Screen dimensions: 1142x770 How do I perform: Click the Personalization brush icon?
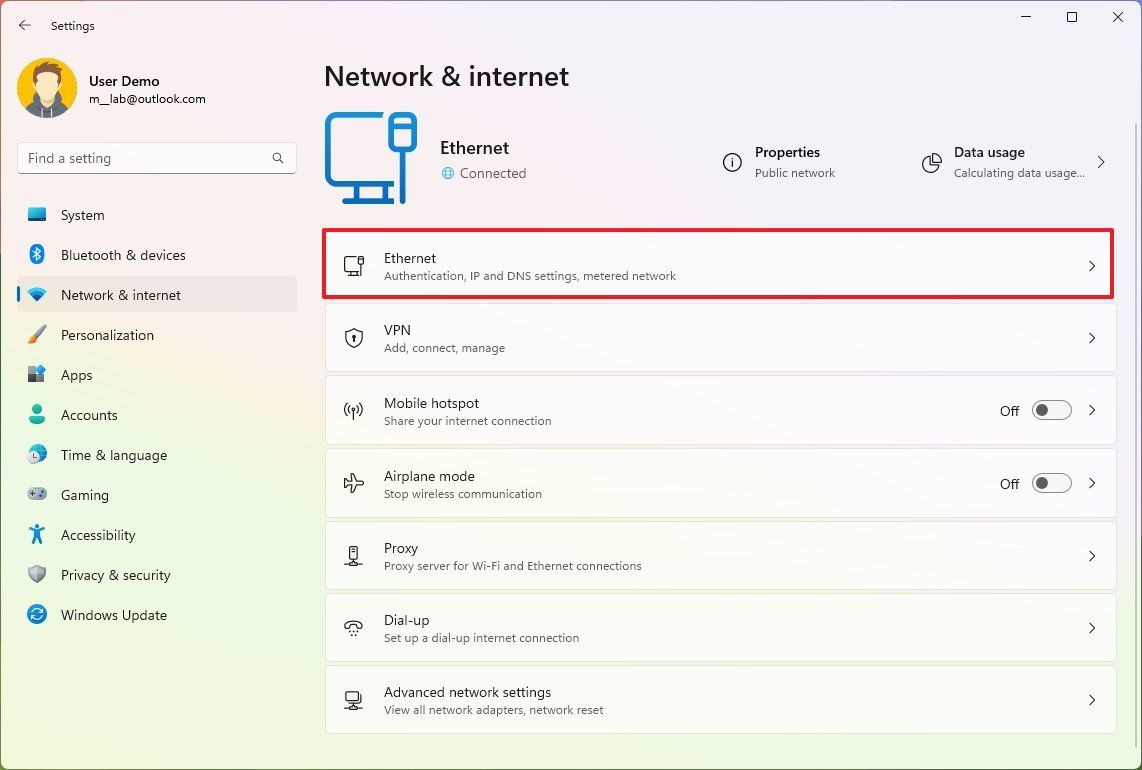coord(37,334)
